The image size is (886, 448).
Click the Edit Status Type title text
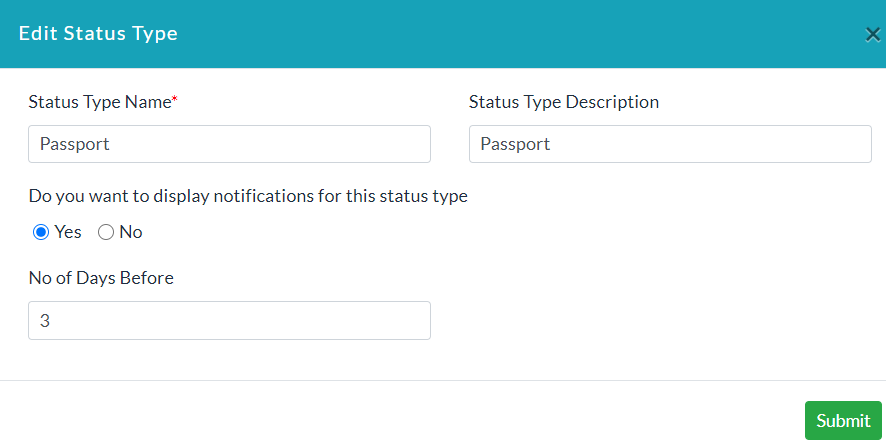click(x=98, y=33)
